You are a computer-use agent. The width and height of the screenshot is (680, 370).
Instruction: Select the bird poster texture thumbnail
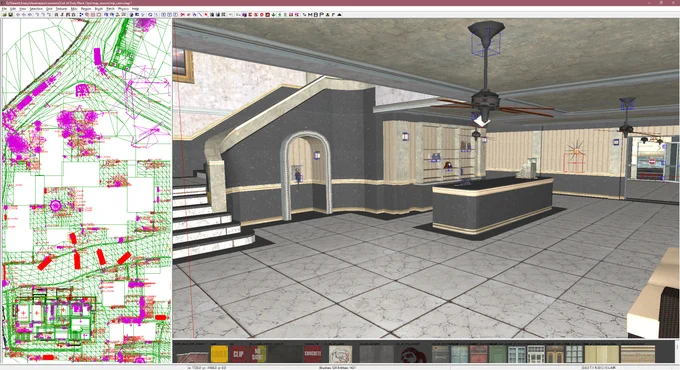[340, 354]
